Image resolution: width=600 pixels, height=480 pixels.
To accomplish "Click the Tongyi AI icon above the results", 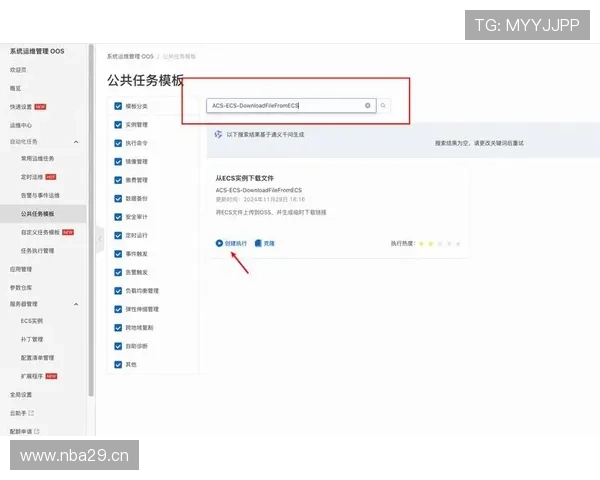I will coord(218,134).
